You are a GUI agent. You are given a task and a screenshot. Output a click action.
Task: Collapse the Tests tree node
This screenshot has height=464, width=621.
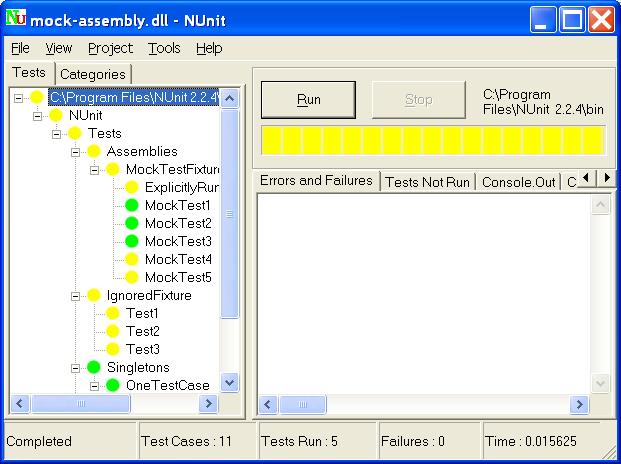(x=56, y=134)
